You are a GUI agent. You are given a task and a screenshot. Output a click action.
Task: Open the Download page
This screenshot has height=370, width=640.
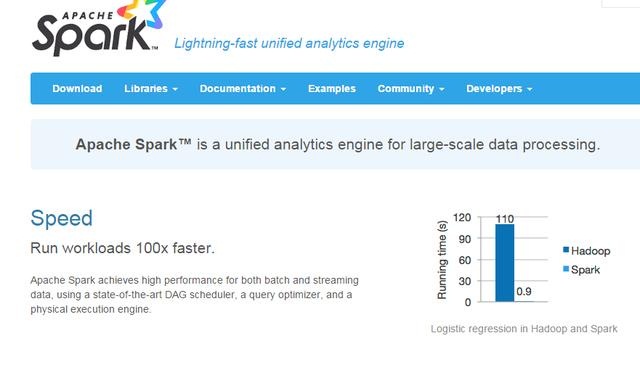click(x=77, y=89)
